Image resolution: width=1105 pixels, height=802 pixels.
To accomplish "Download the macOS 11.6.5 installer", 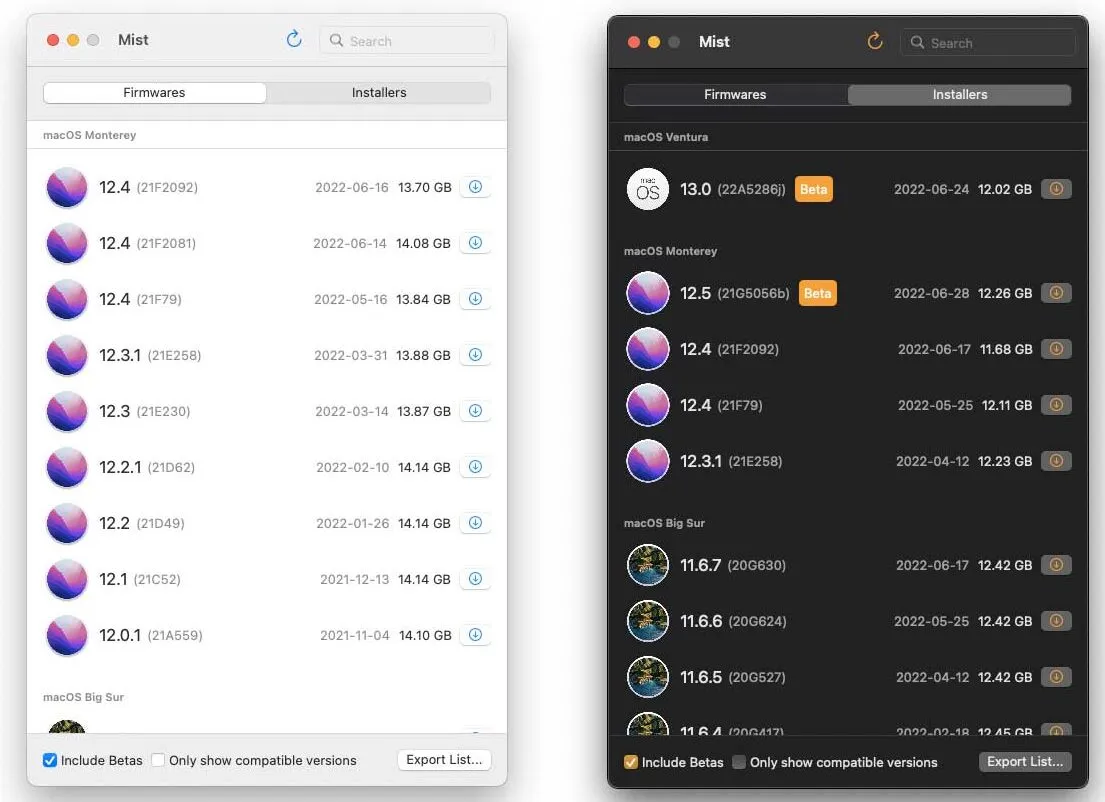I will [x=1057, y=677].
